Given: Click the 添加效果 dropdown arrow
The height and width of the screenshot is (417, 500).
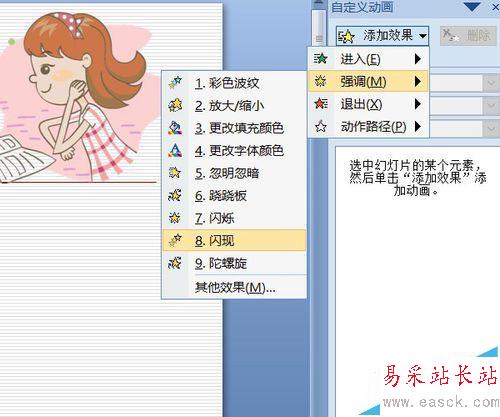Looking at the screenshot, I should click(x=423, y=36).
